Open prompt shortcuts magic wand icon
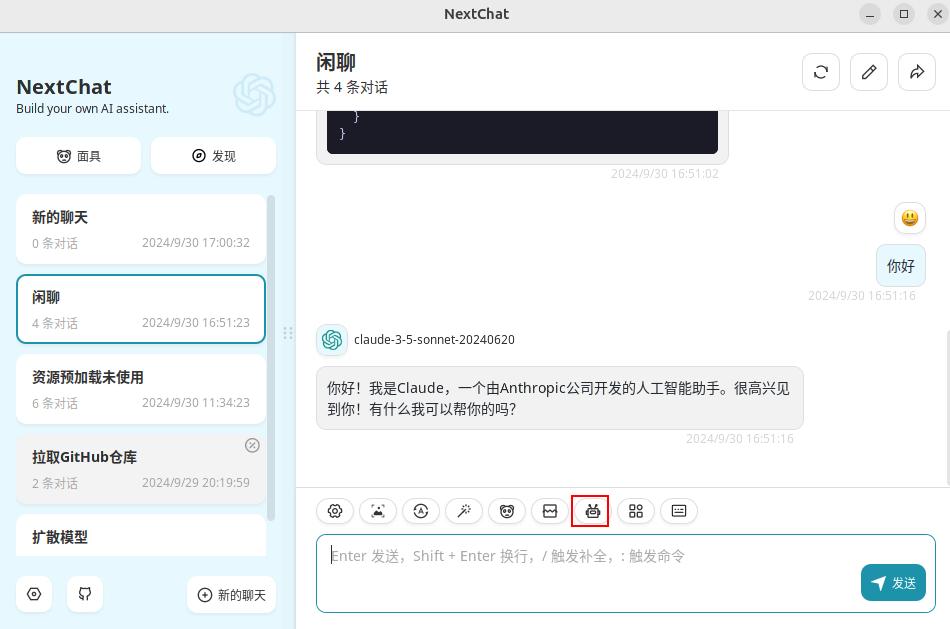 click(464, 511)
